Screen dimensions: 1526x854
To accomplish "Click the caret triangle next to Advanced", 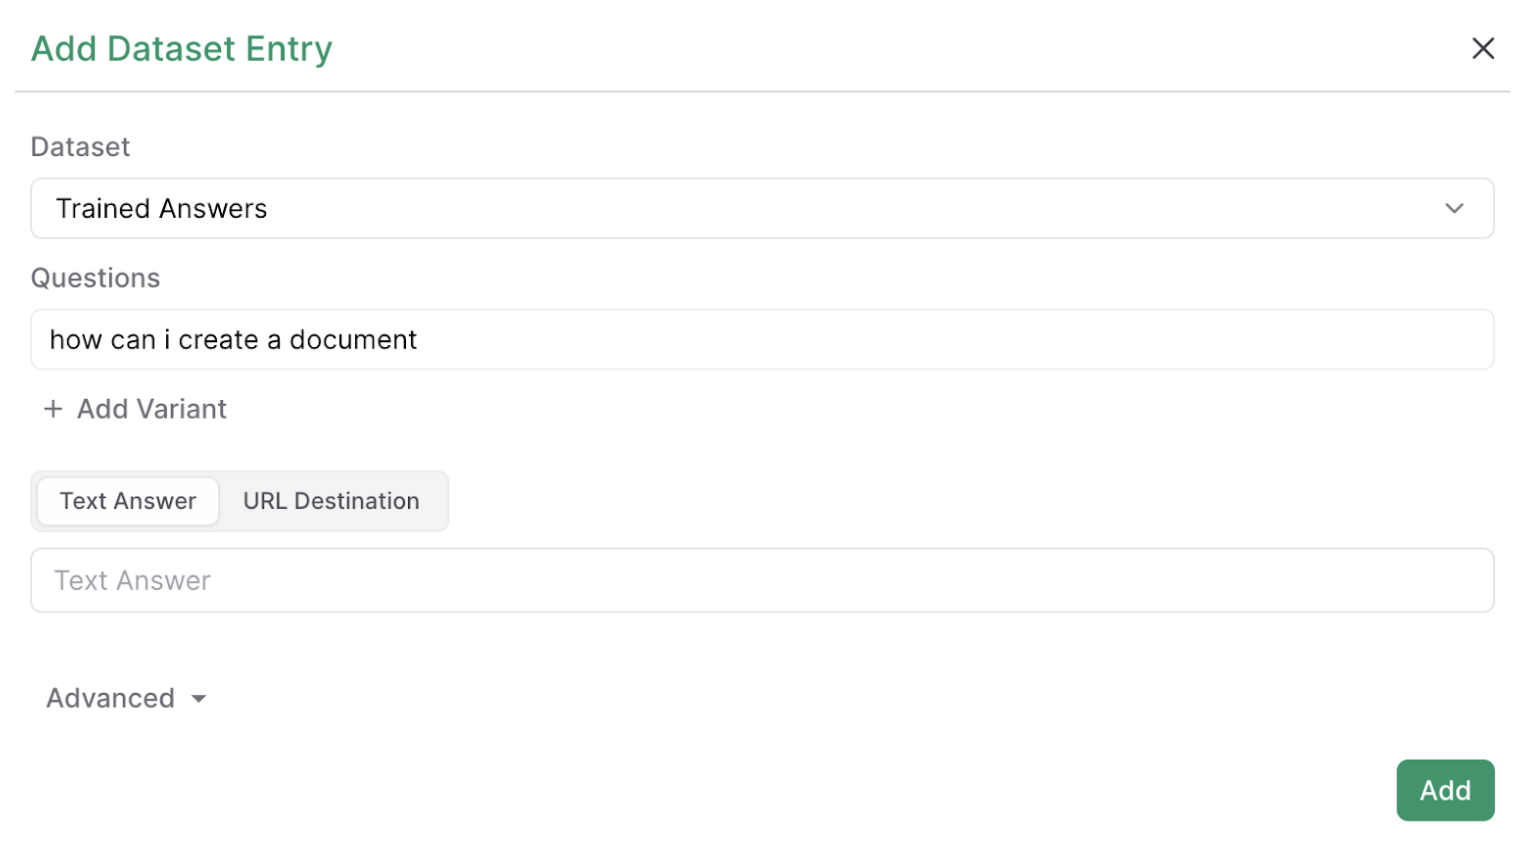I will (x=199, y=699).
